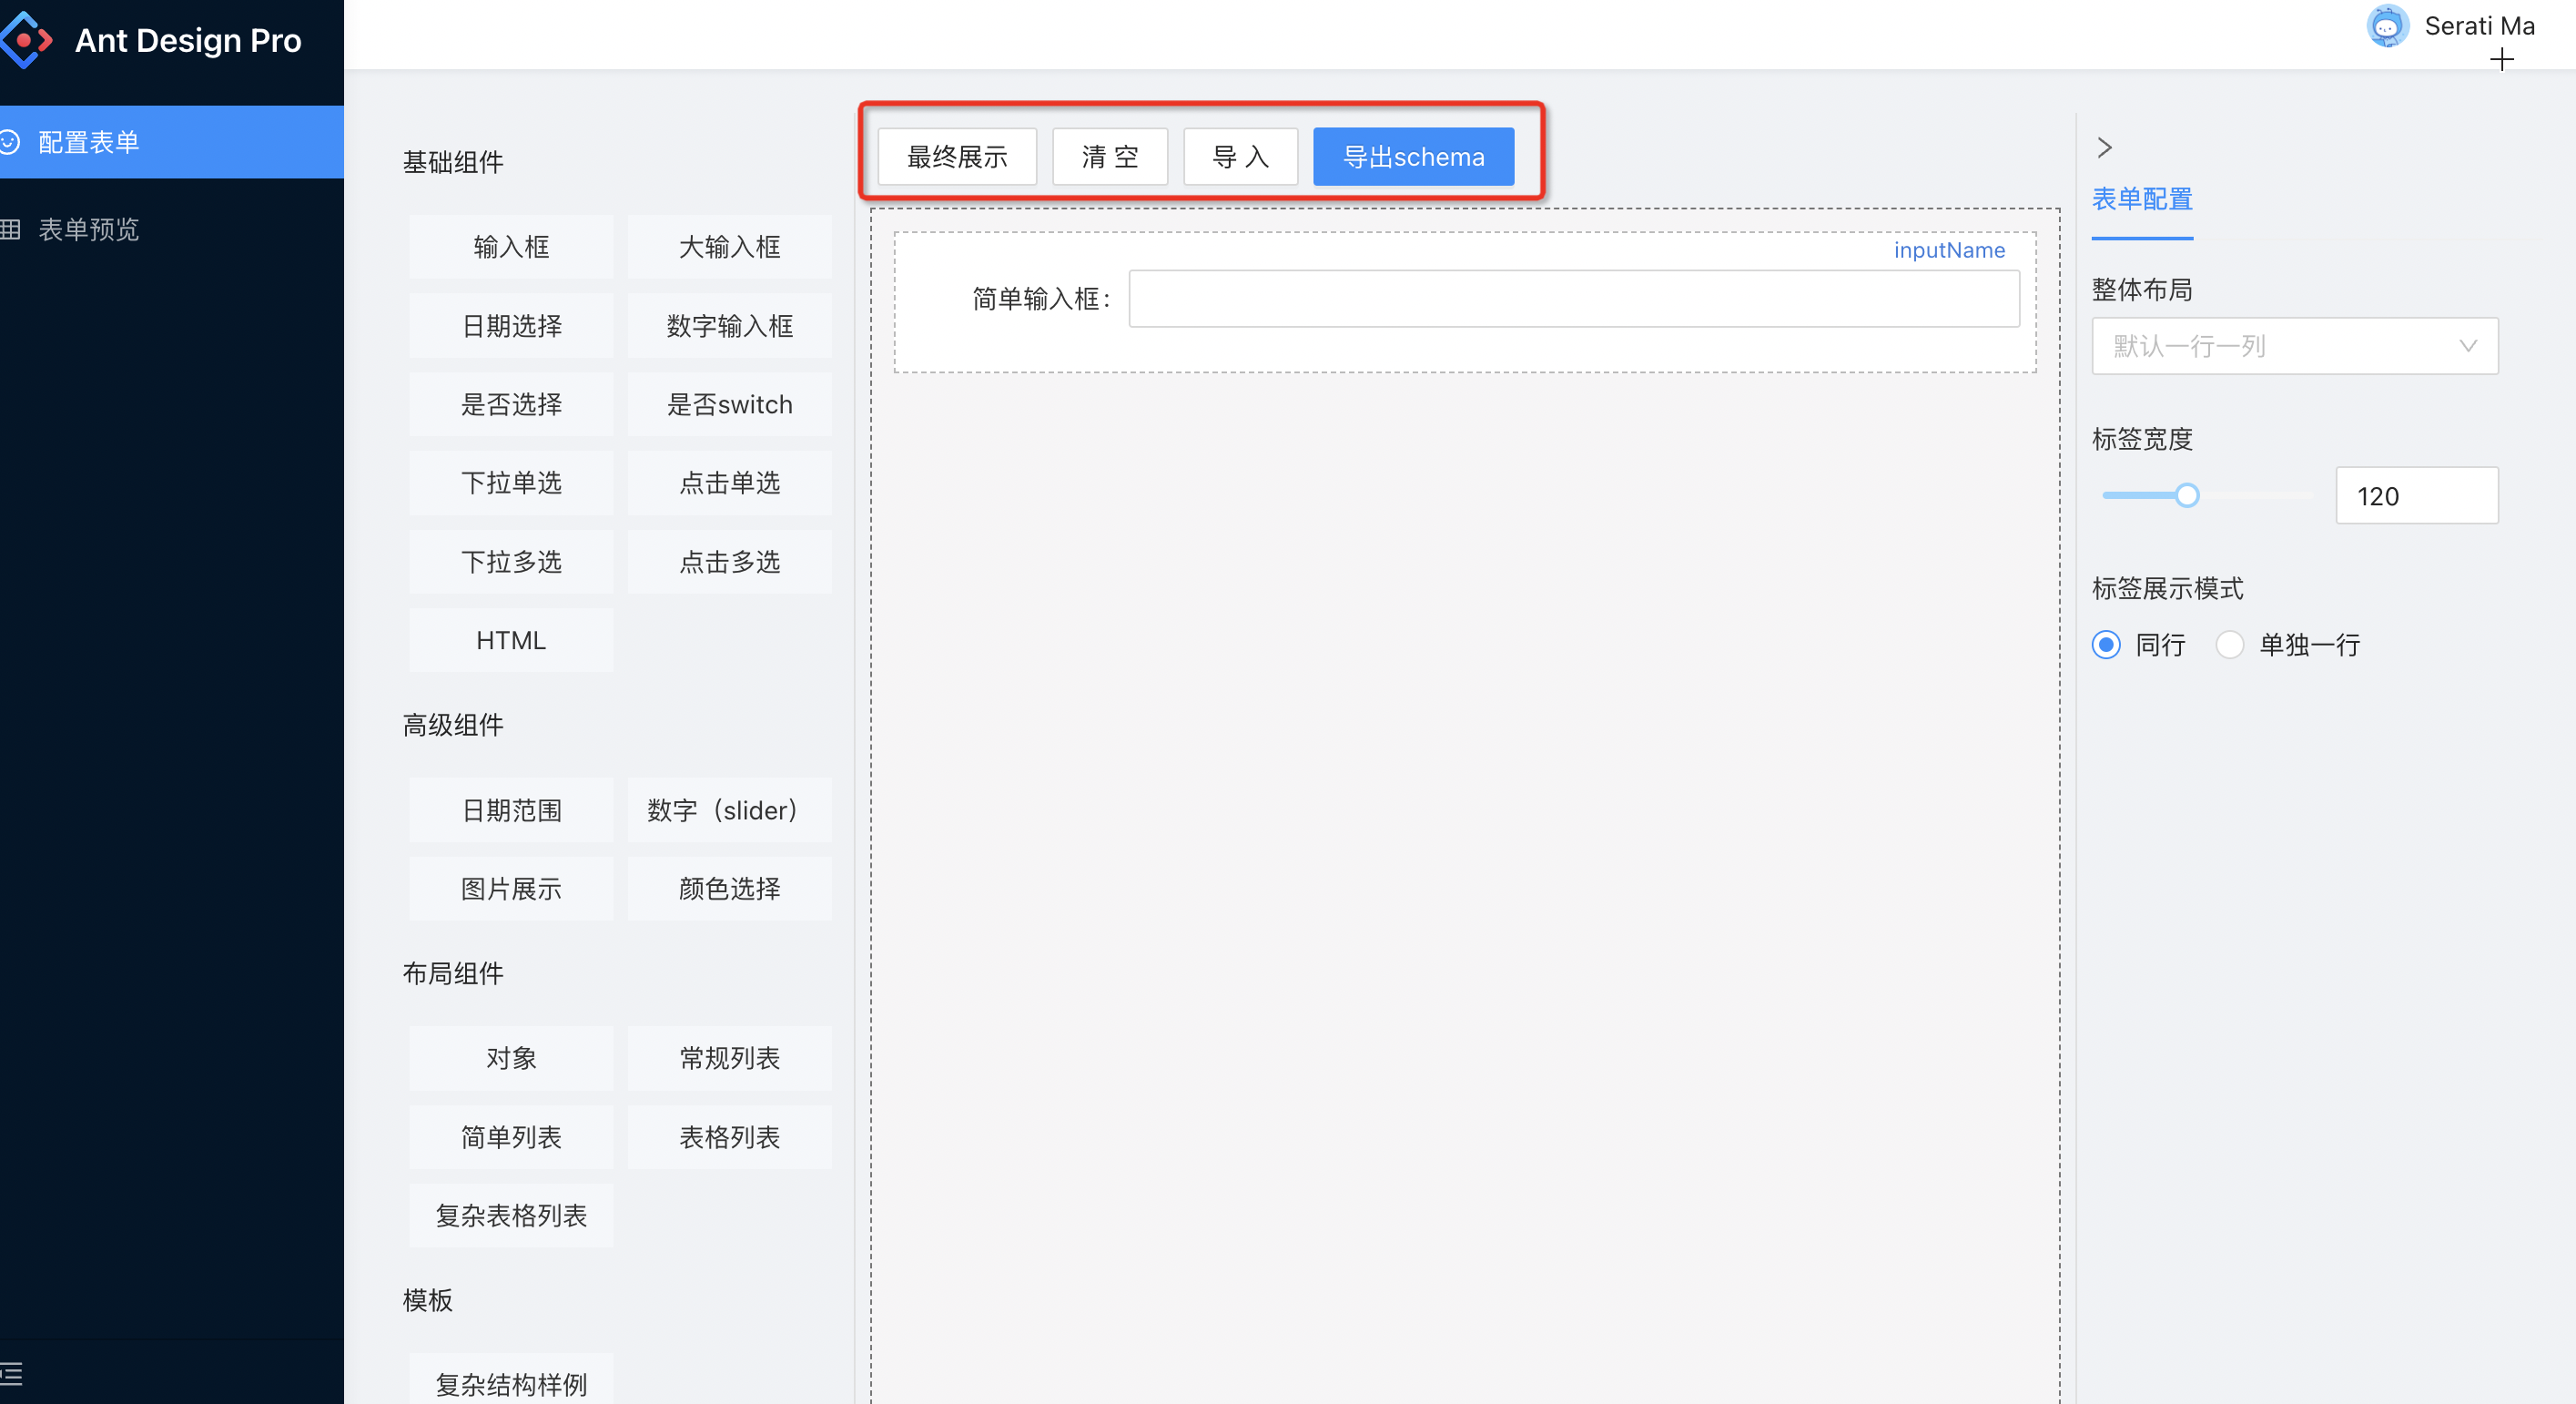Screen dimensions: 2576x1404
Task: Add the HTML component
Action: click(511, 640)
